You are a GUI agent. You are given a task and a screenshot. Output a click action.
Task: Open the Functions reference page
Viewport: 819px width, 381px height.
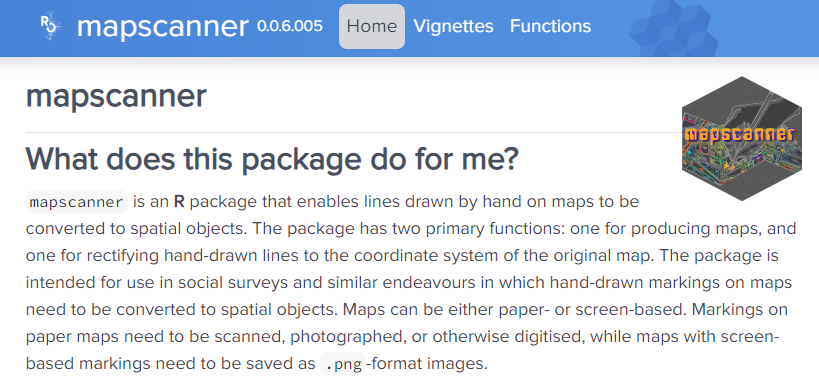[x=551, y=26]
